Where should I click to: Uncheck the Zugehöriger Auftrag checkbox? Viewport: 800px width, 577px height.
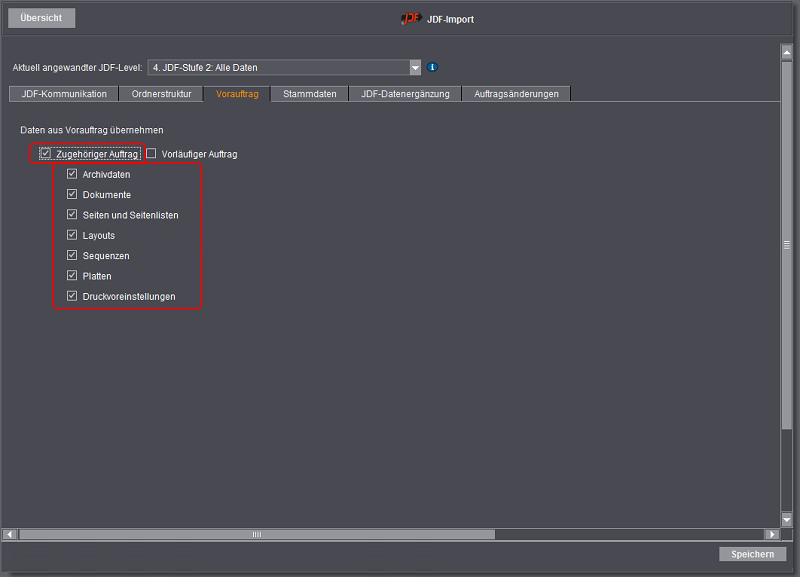click(46, 154)
